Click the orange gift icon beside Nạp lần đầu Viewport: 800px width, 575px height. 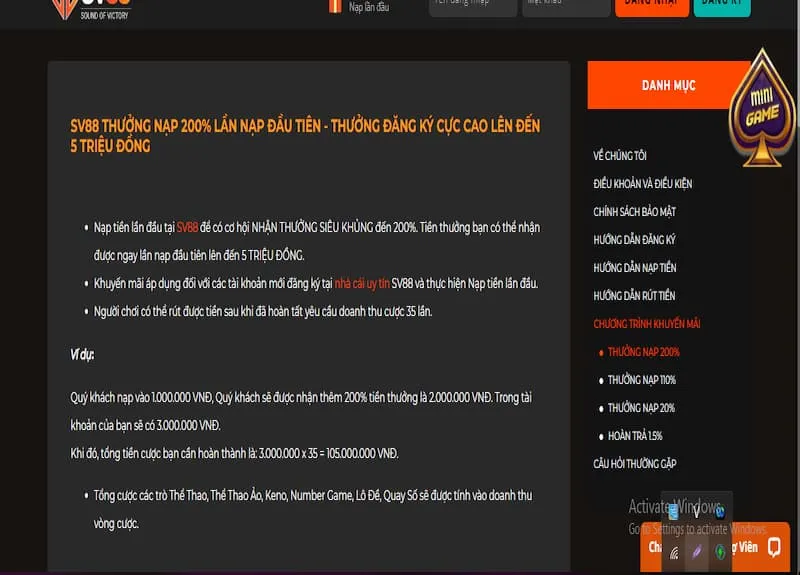pos(334,6)
